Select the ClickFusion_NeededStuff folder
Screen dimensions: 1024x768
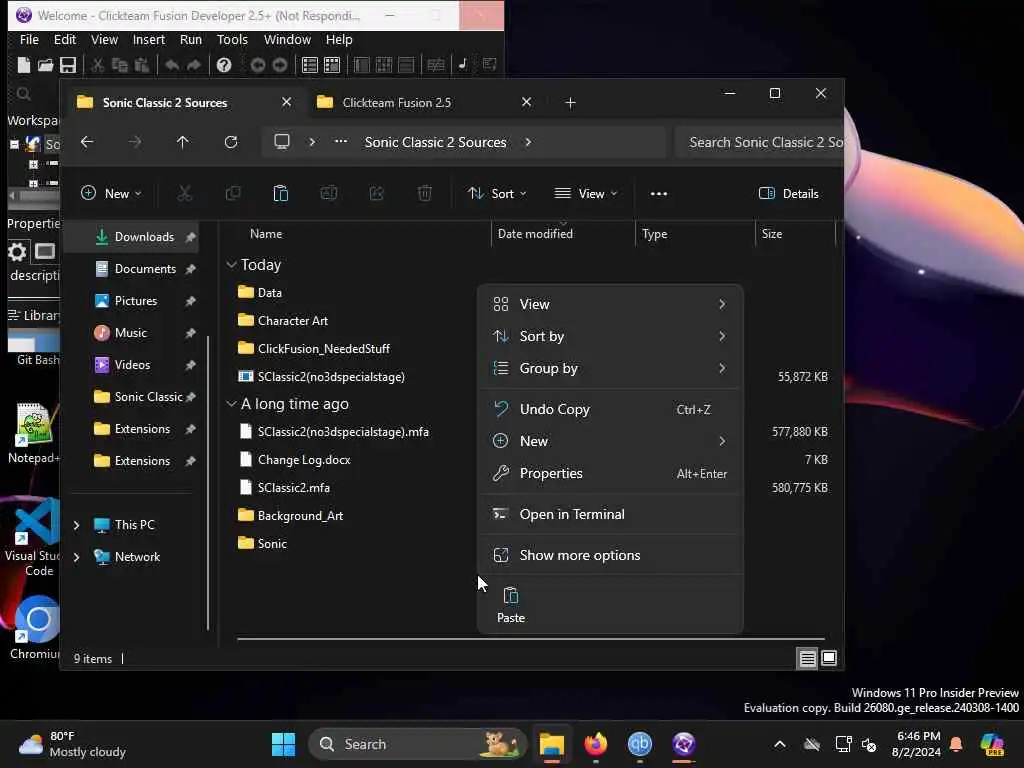(x=323, y=349)
